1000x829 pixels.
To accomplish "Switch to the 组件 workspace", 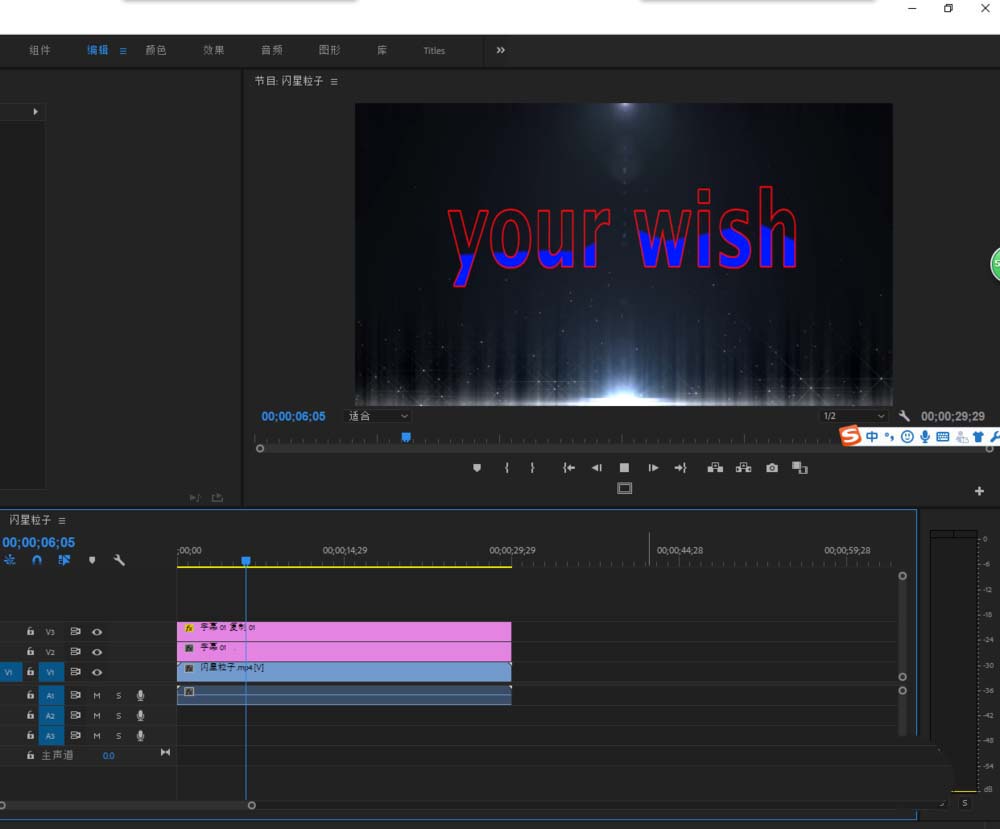I will (40, 50).
